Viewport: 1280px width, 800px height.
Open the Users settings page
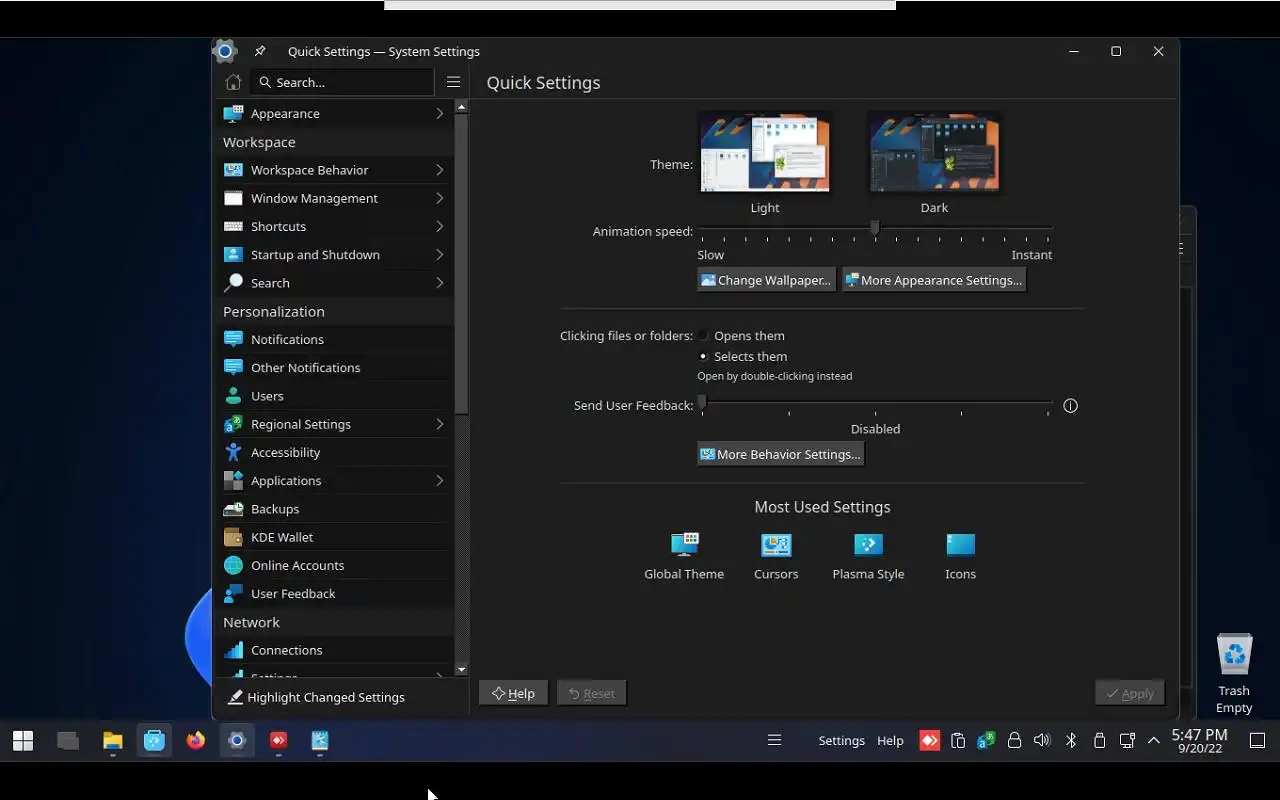(333, 396)
